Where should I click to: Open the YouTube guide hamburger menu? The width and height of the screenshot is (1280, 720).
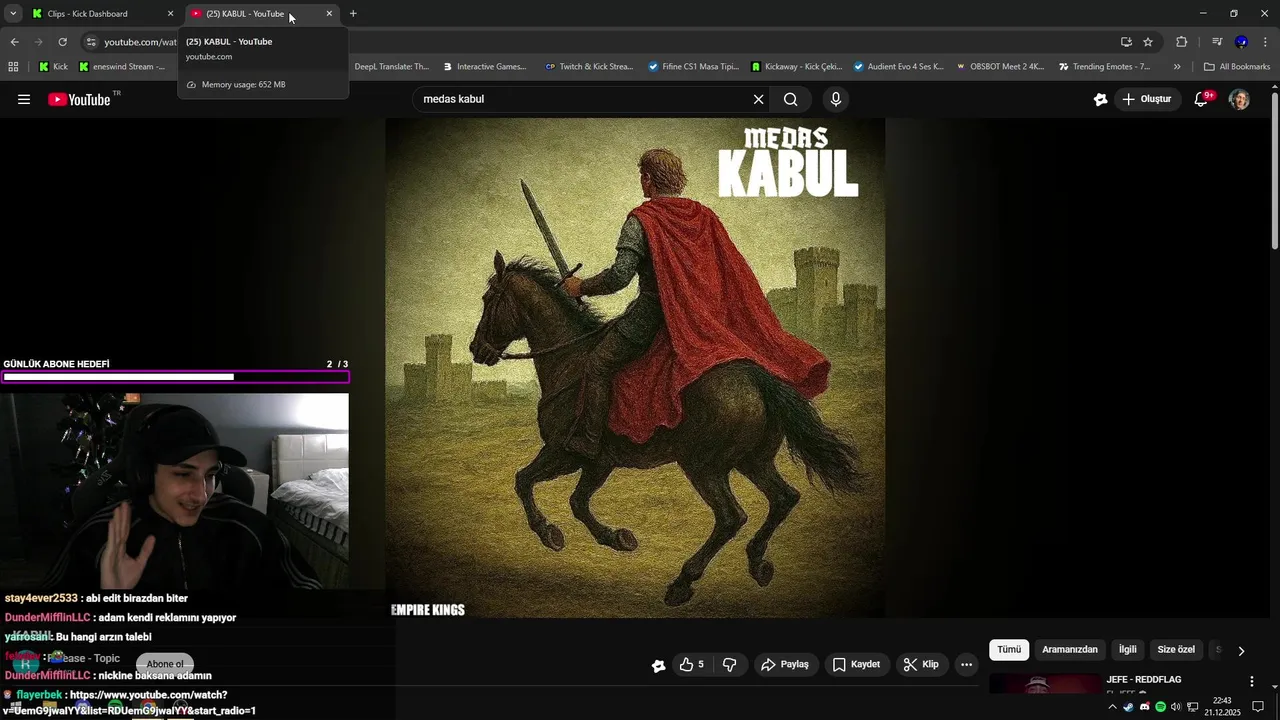[24, 99]
